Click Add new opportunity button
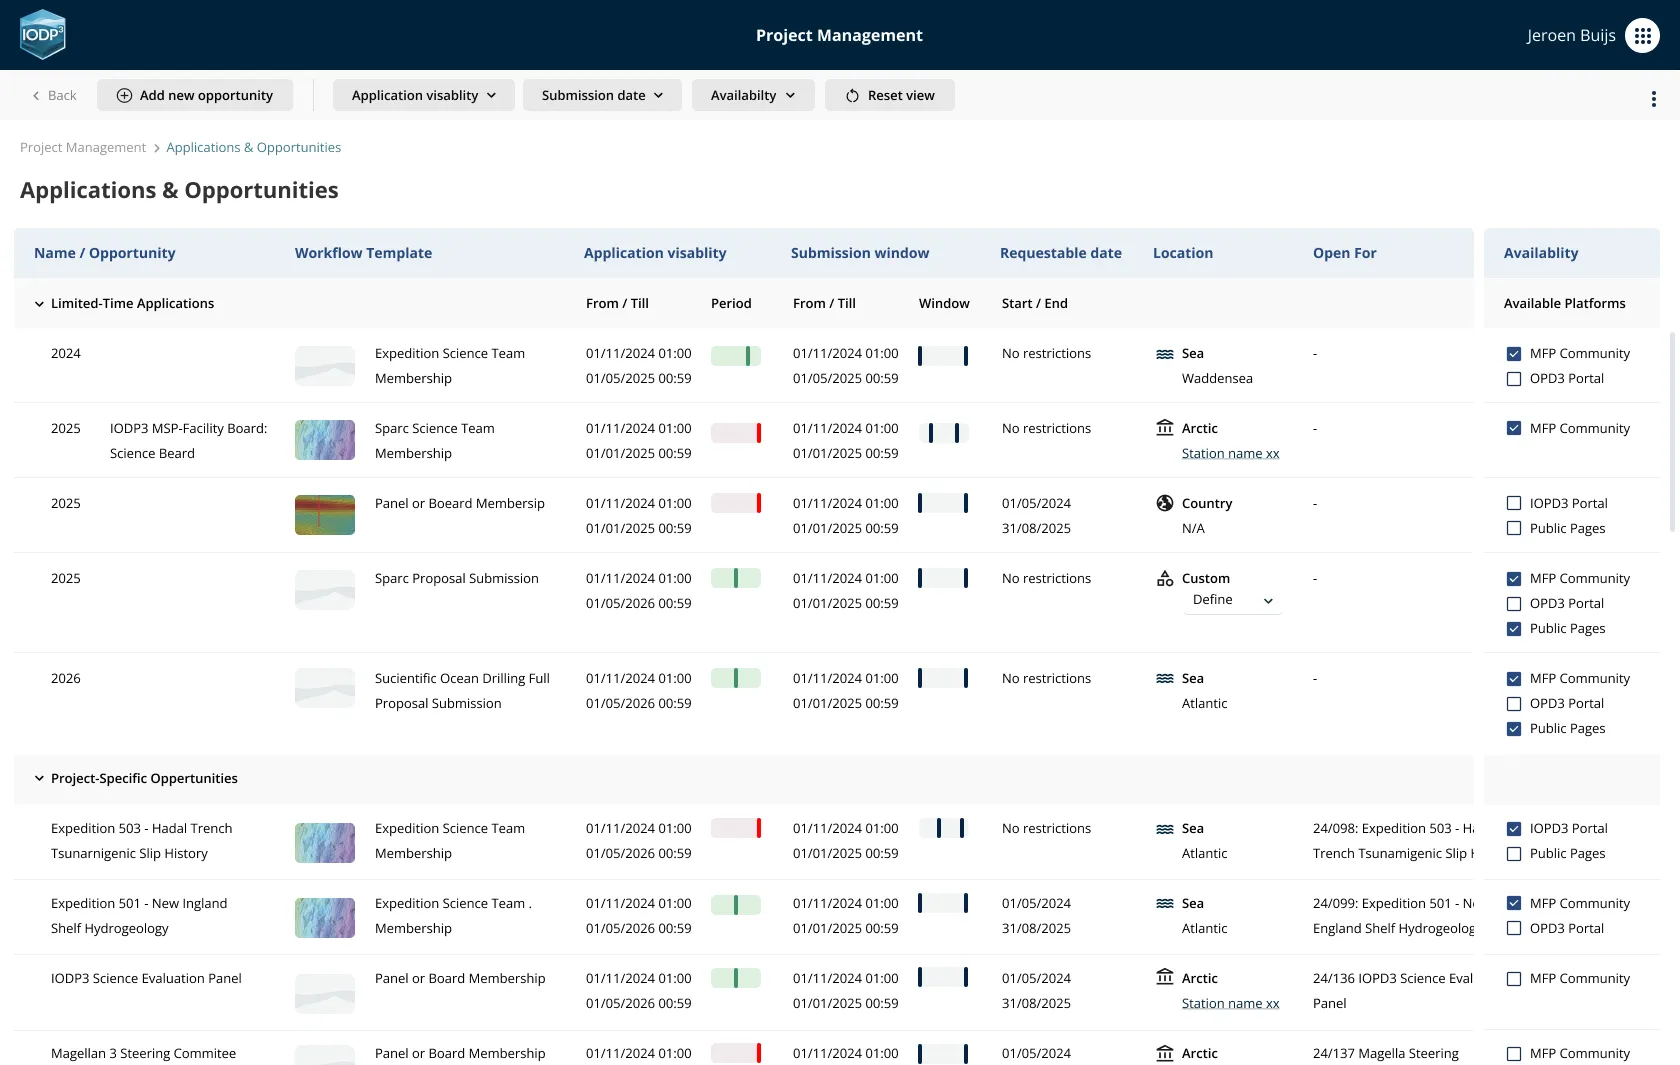 coord(195,95)
